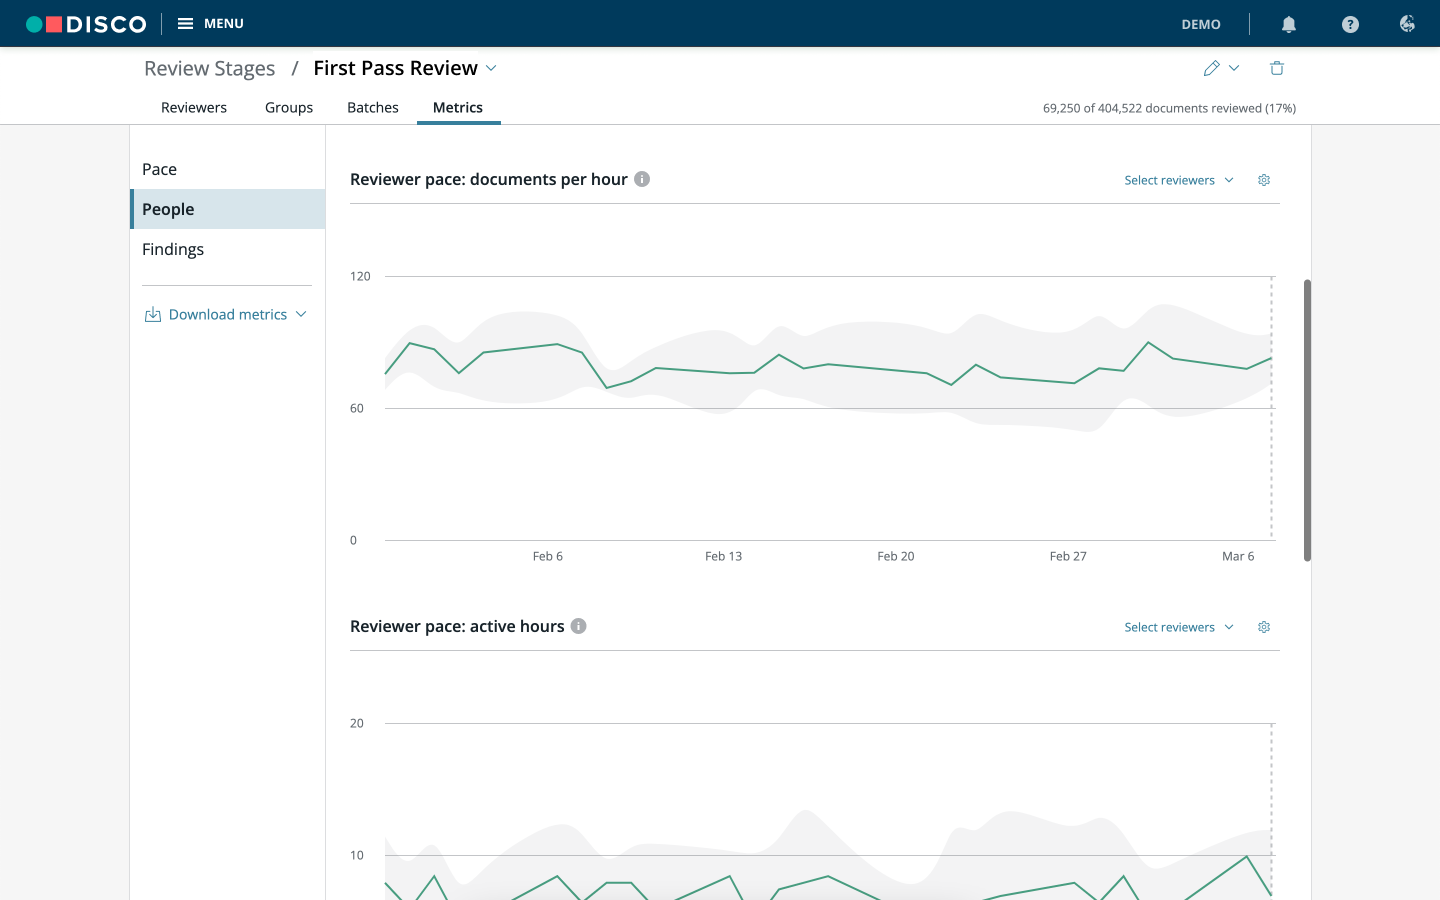
Task: Open the help question mark icon
Action: pos(1350,24)
